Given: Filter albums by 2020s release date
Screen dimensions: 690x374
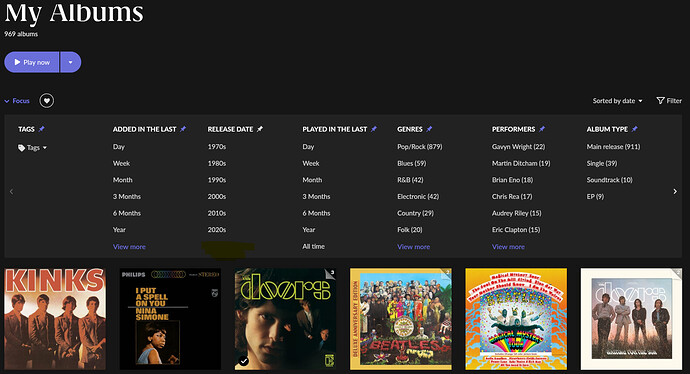Looking at the screenshot, I should [217, 230].
